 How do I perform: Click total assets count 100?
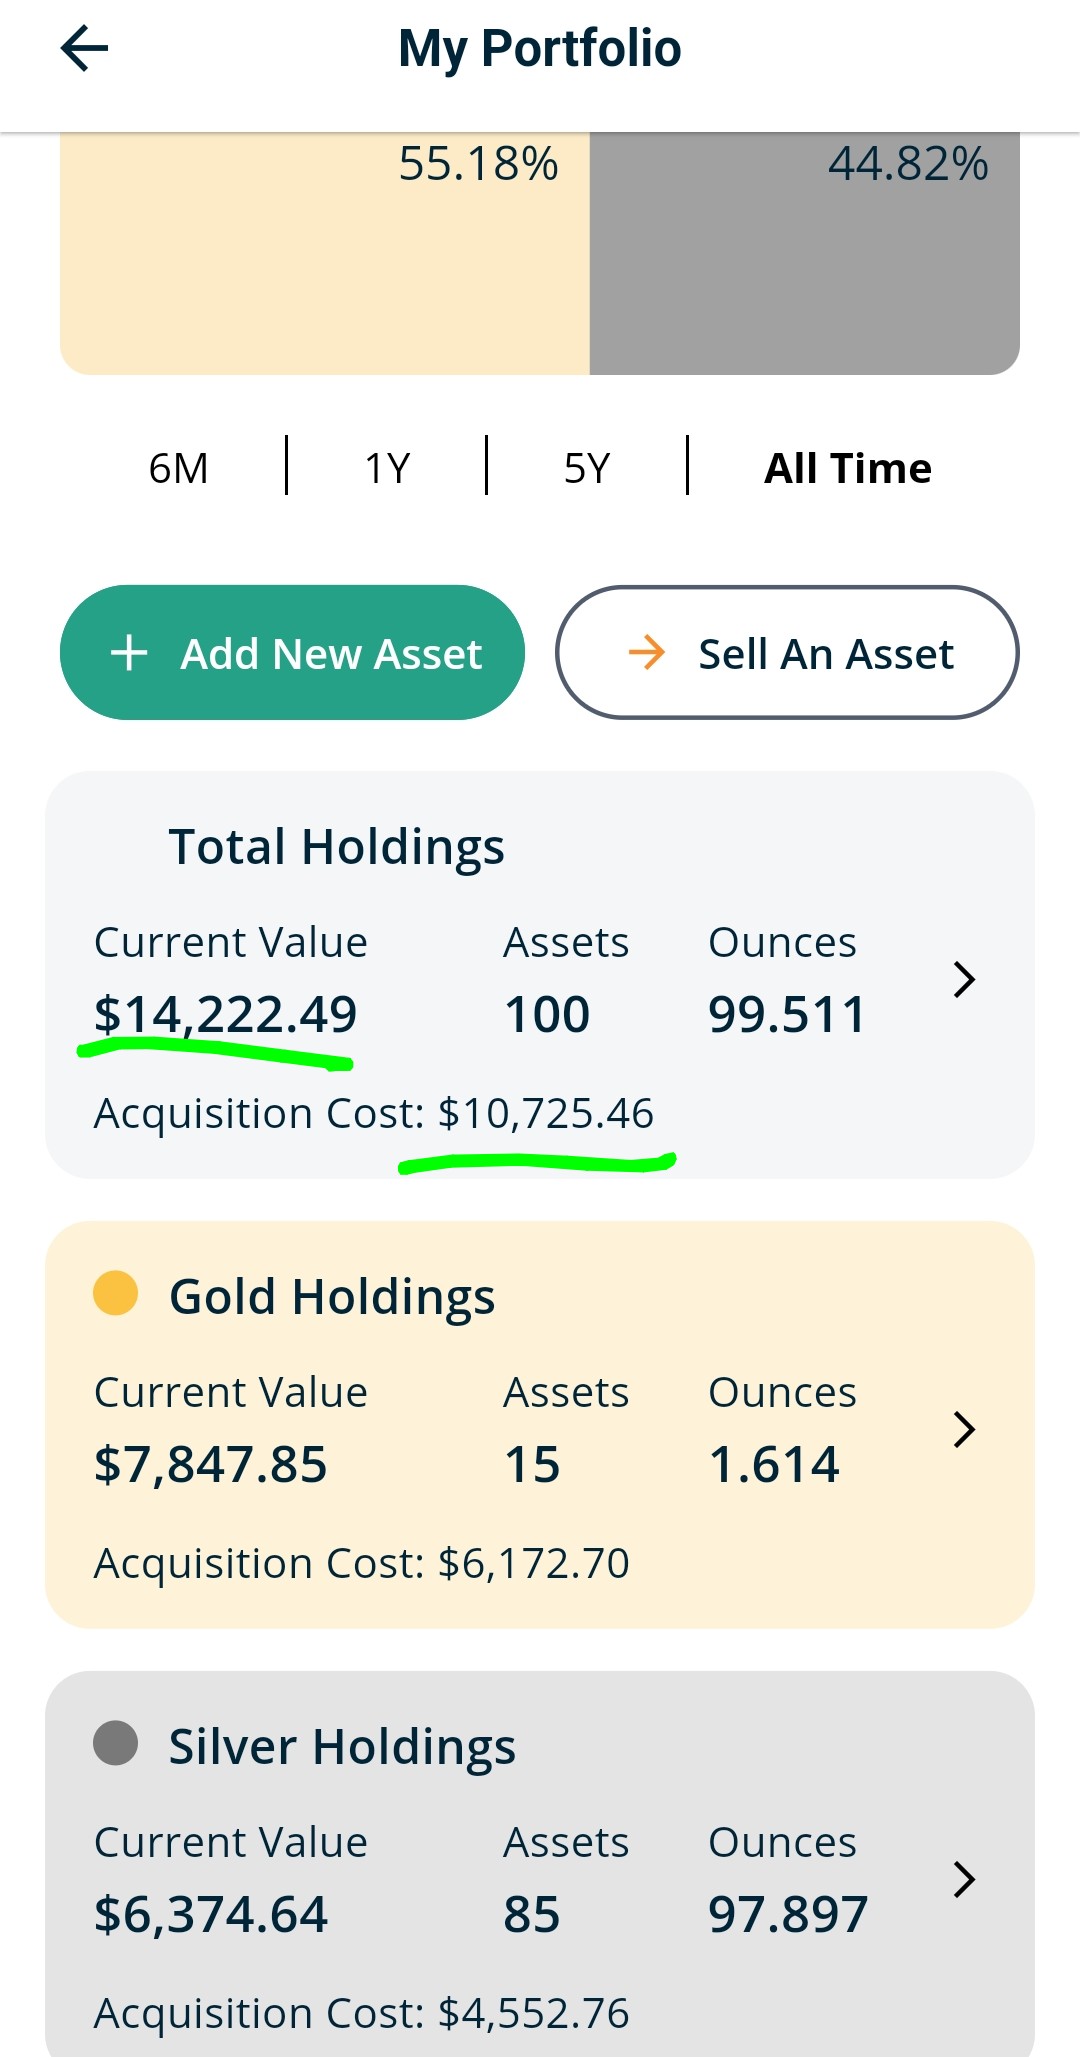[547, 1014]
